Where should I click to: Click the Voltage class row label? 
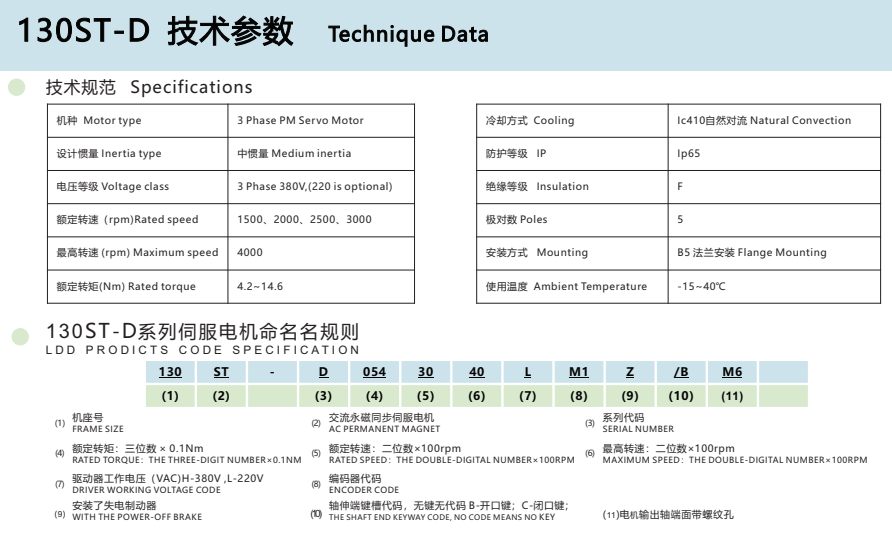coord(113,186)
